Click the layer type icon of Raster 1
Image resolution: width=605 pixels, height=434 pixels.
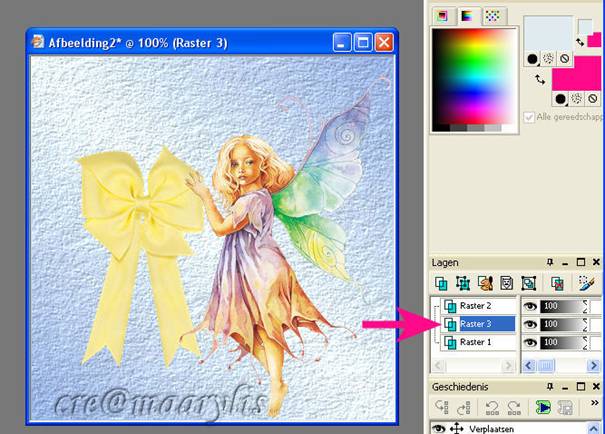pyautogui.click(x=450, y=343)
